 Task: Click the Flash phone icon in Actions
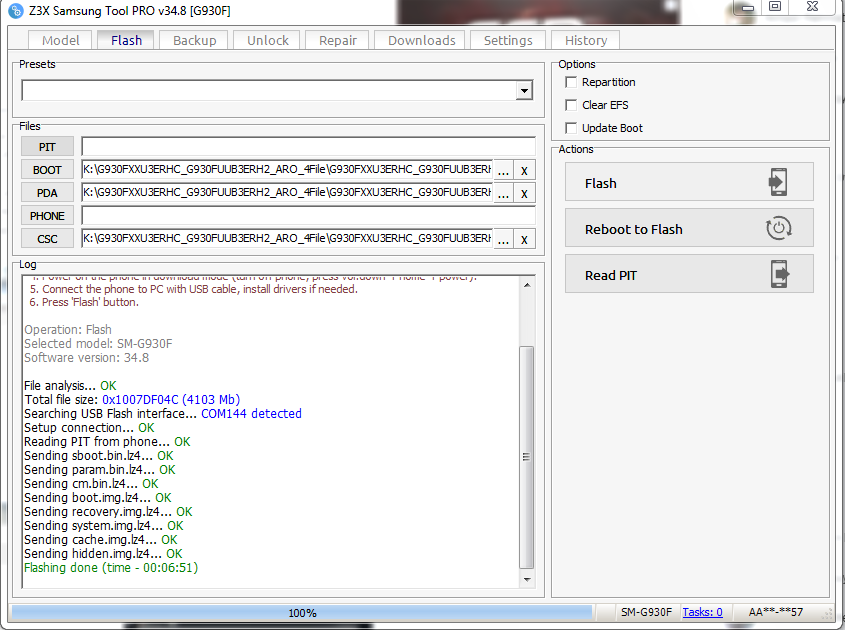pos(778,182)
